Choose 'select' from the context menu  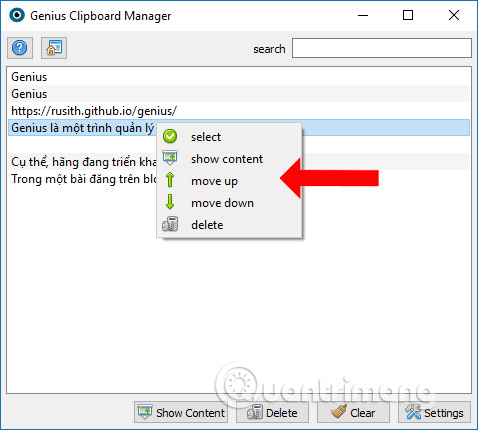[x=229, y=137]
